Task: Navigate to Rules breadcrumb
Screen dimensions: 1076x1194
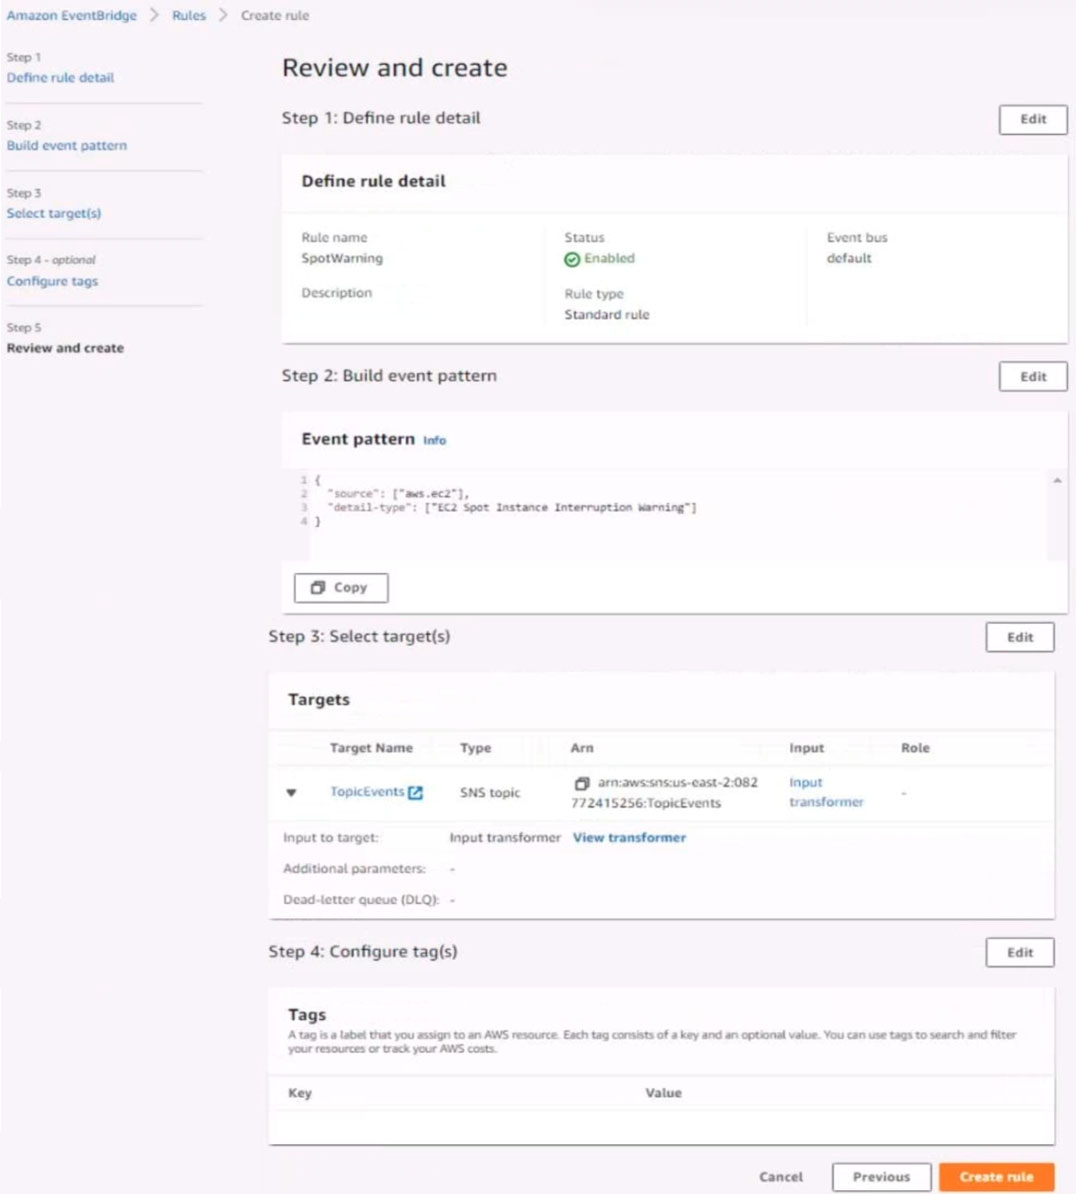Action: (x=188, y=16)
